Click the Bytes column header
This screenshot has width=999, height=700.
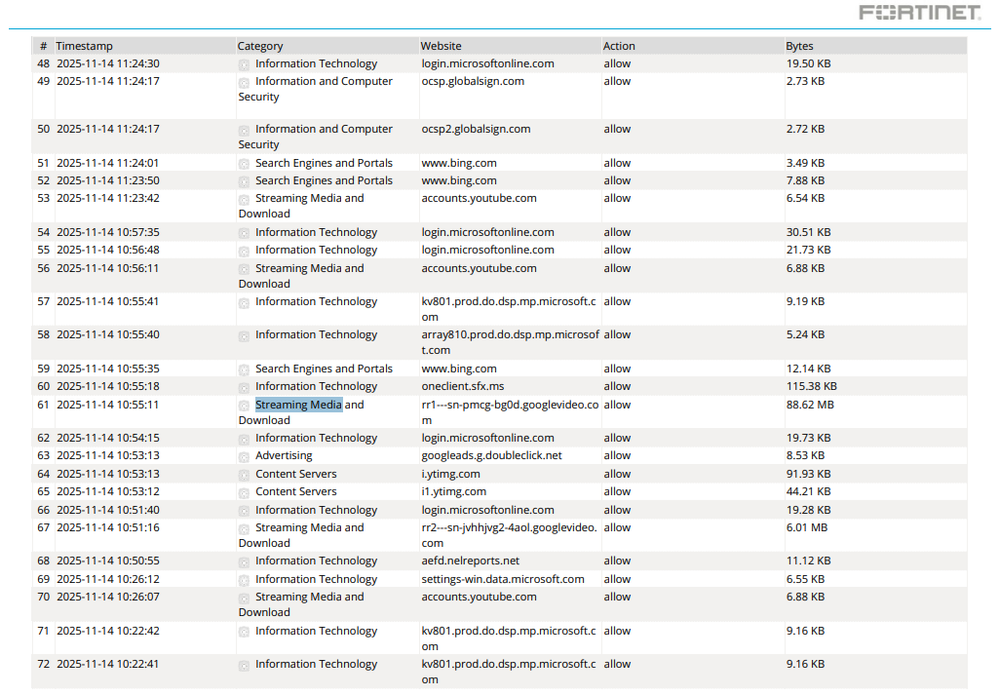tap(800, 46)
